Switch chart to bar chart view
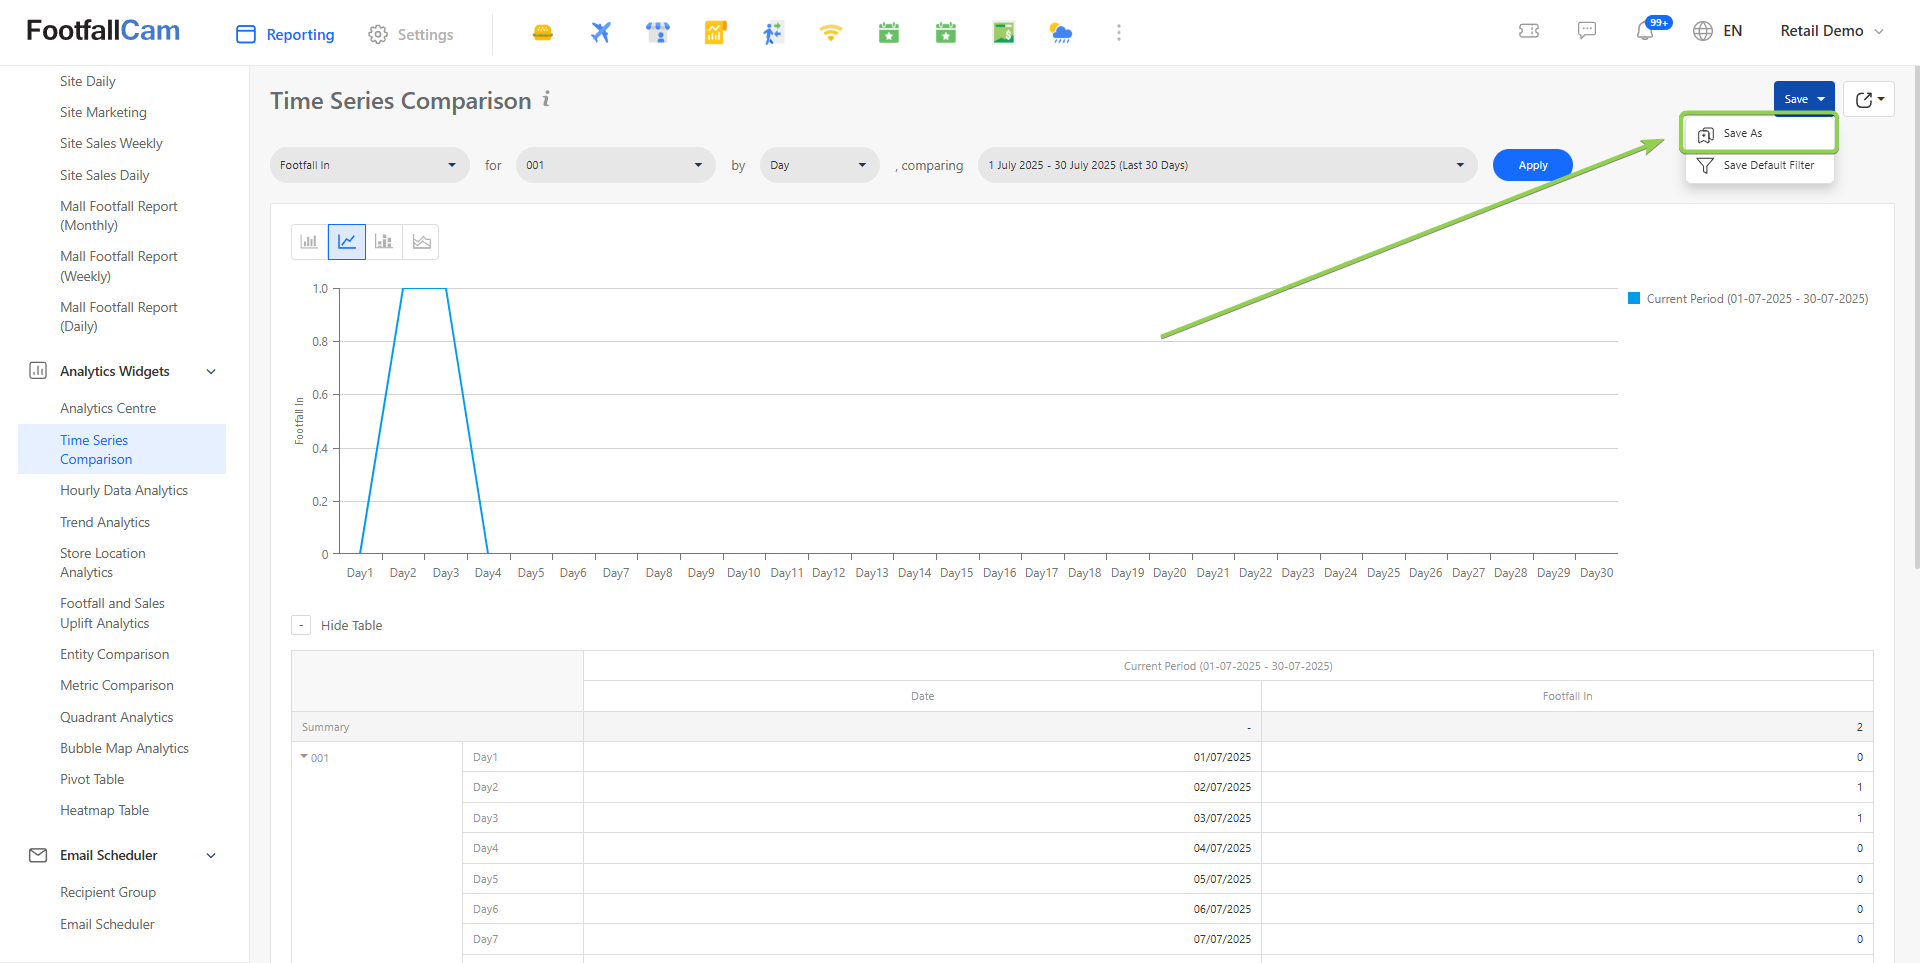Image resolution: width=1920 pixels, height=963 pixels. [309, 242]
